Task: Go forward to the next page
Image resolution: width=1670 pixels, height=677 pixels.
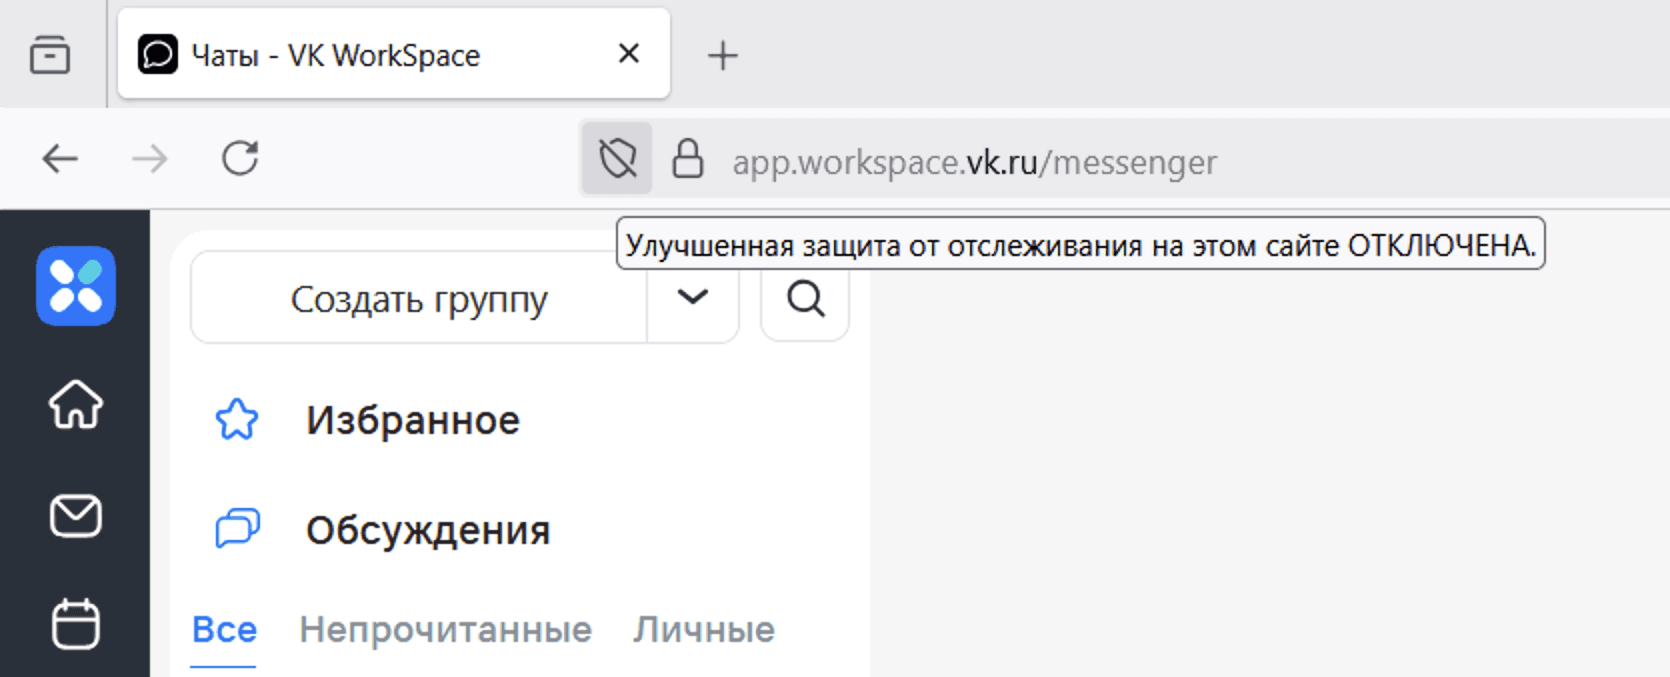Action: pos(150,158)
